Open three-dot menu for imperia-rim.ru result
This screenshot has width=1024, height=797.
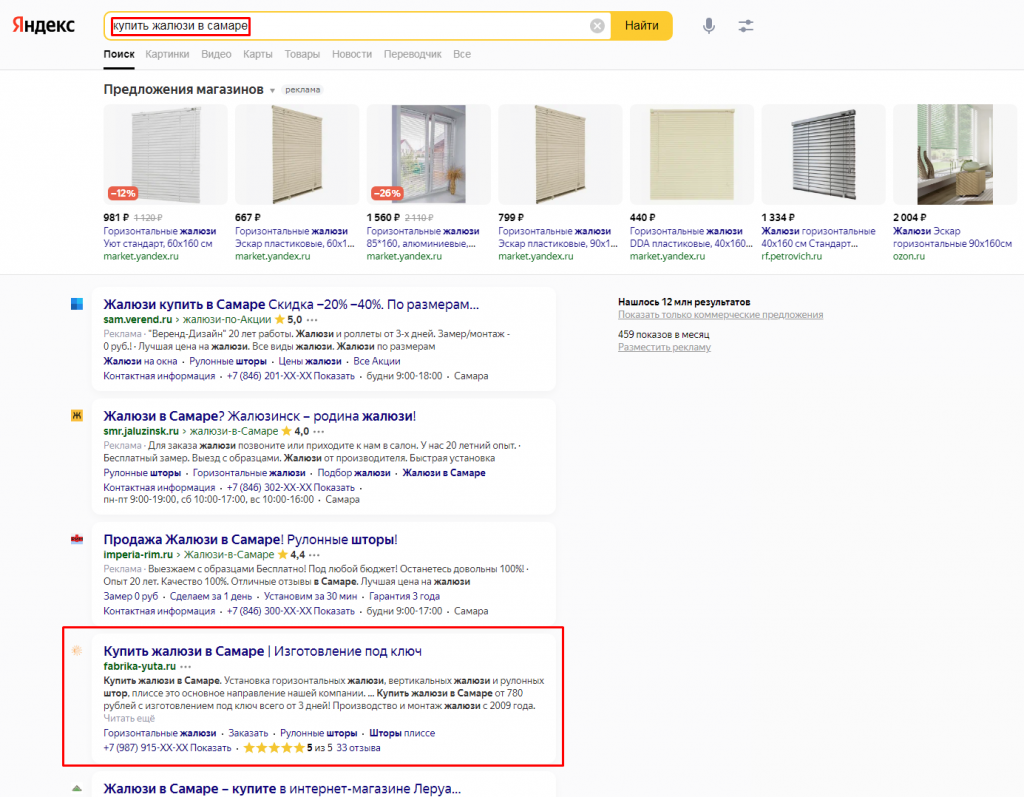point(314,555)
